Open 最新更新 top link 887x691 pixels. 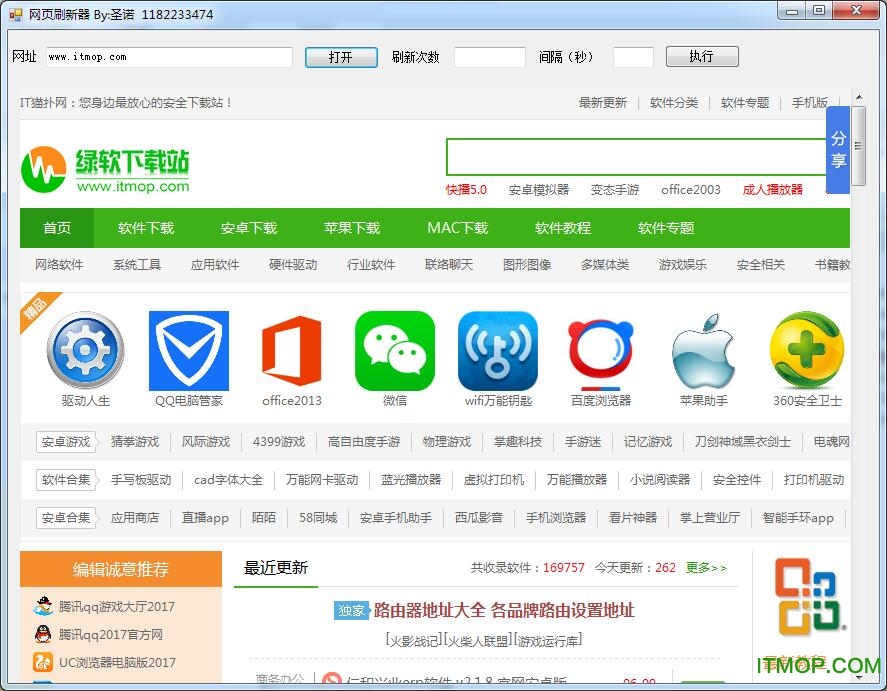pyautogui.click(x=602, y=103)
